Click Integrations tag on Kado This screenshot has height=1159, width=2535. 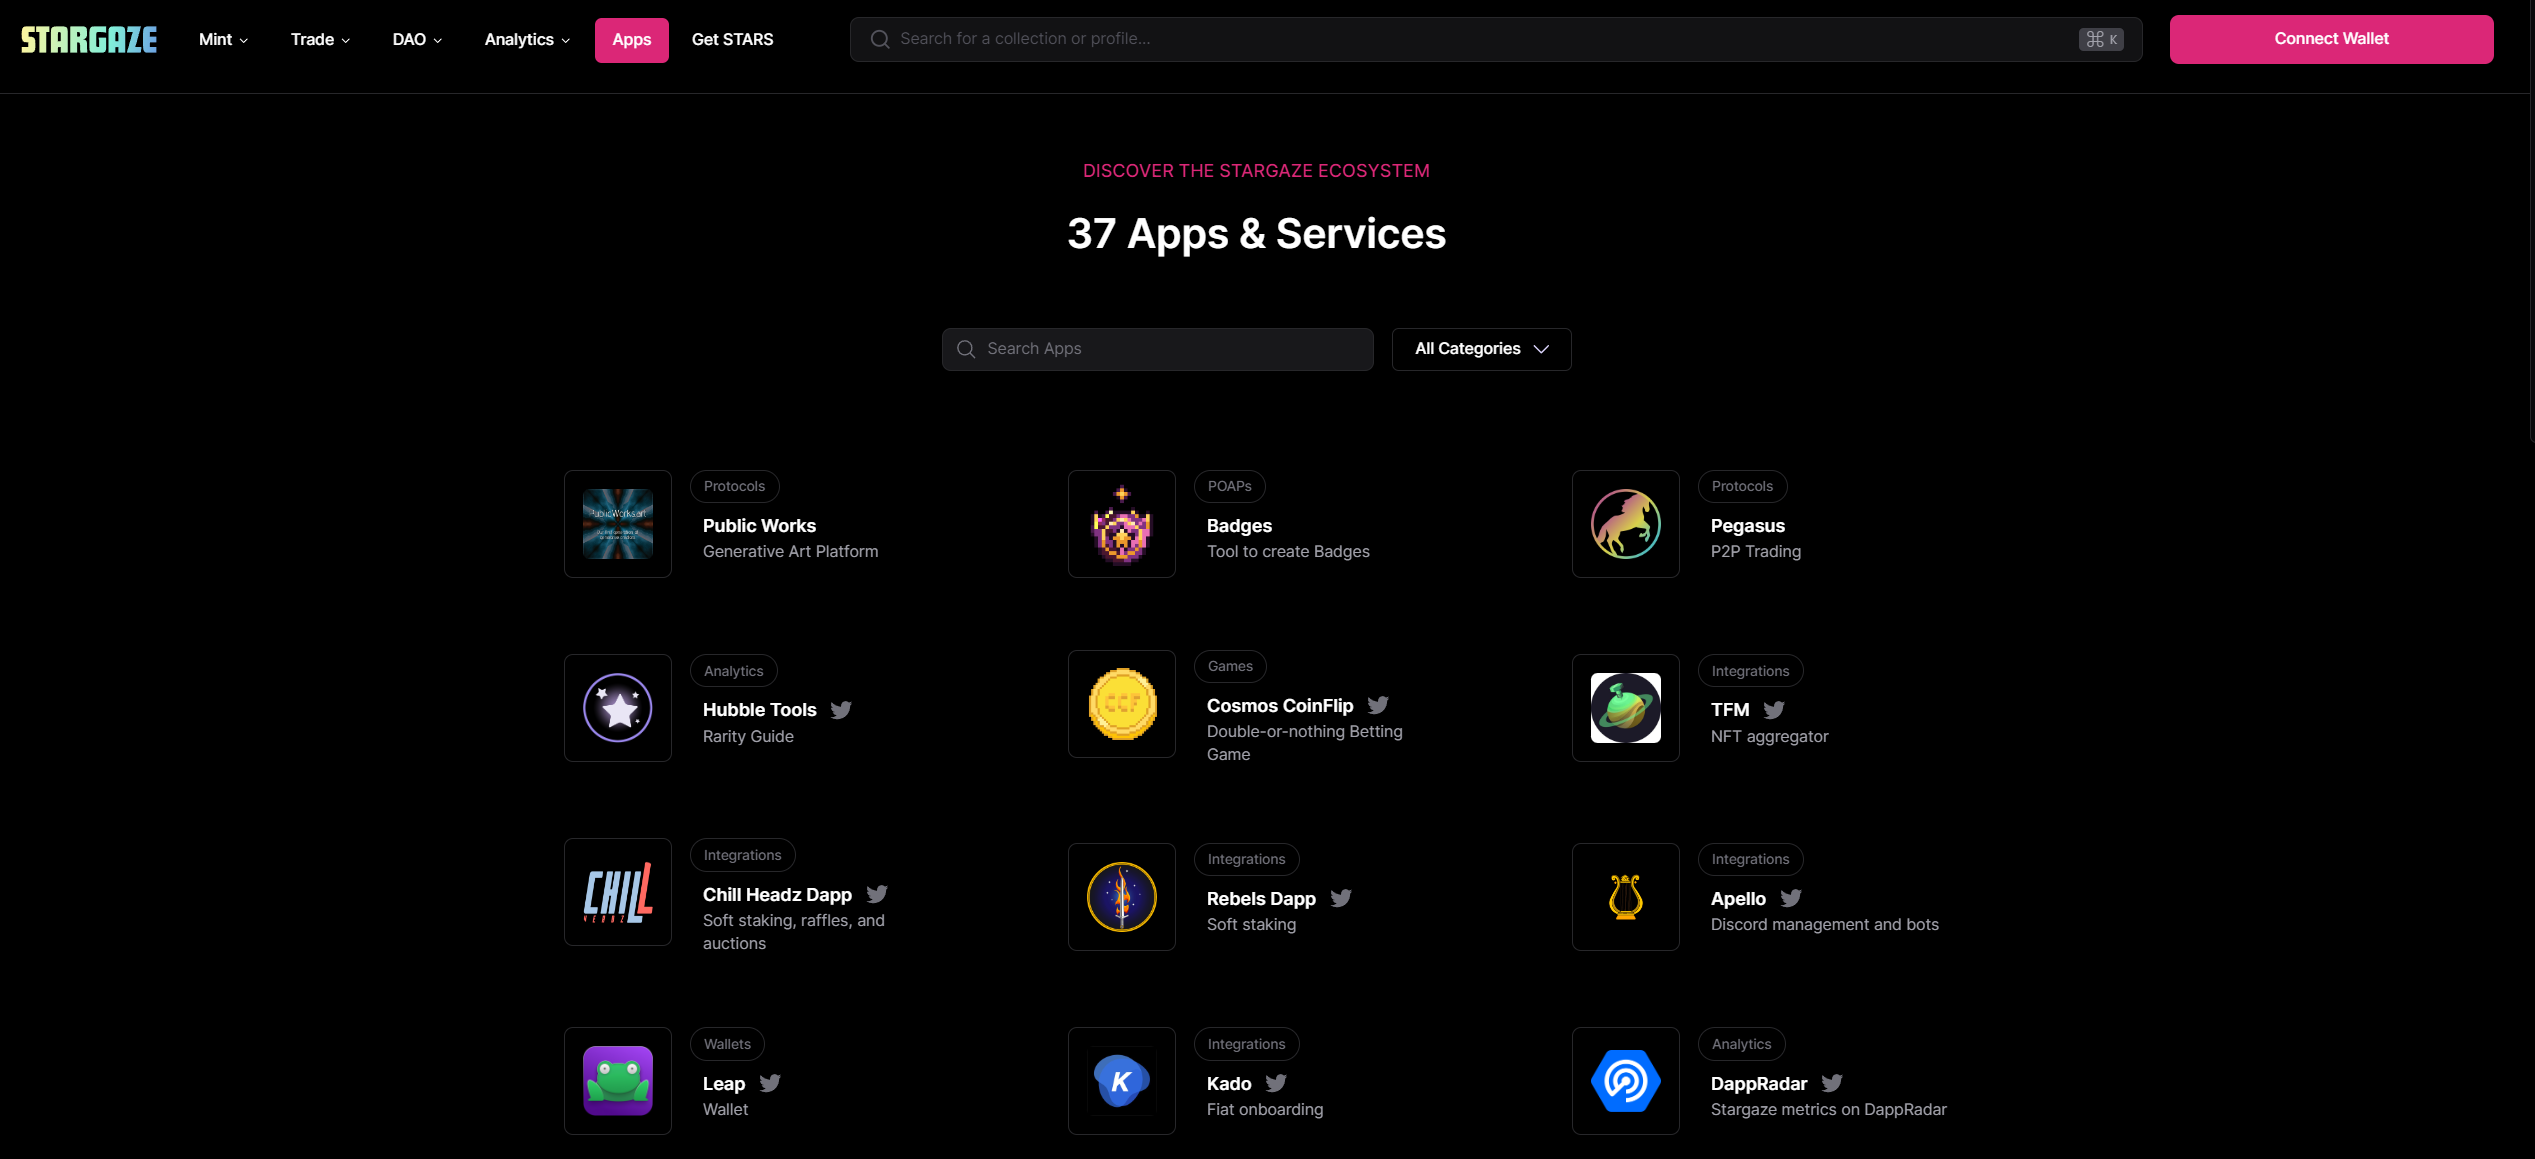click(x=1246, y=1044)
